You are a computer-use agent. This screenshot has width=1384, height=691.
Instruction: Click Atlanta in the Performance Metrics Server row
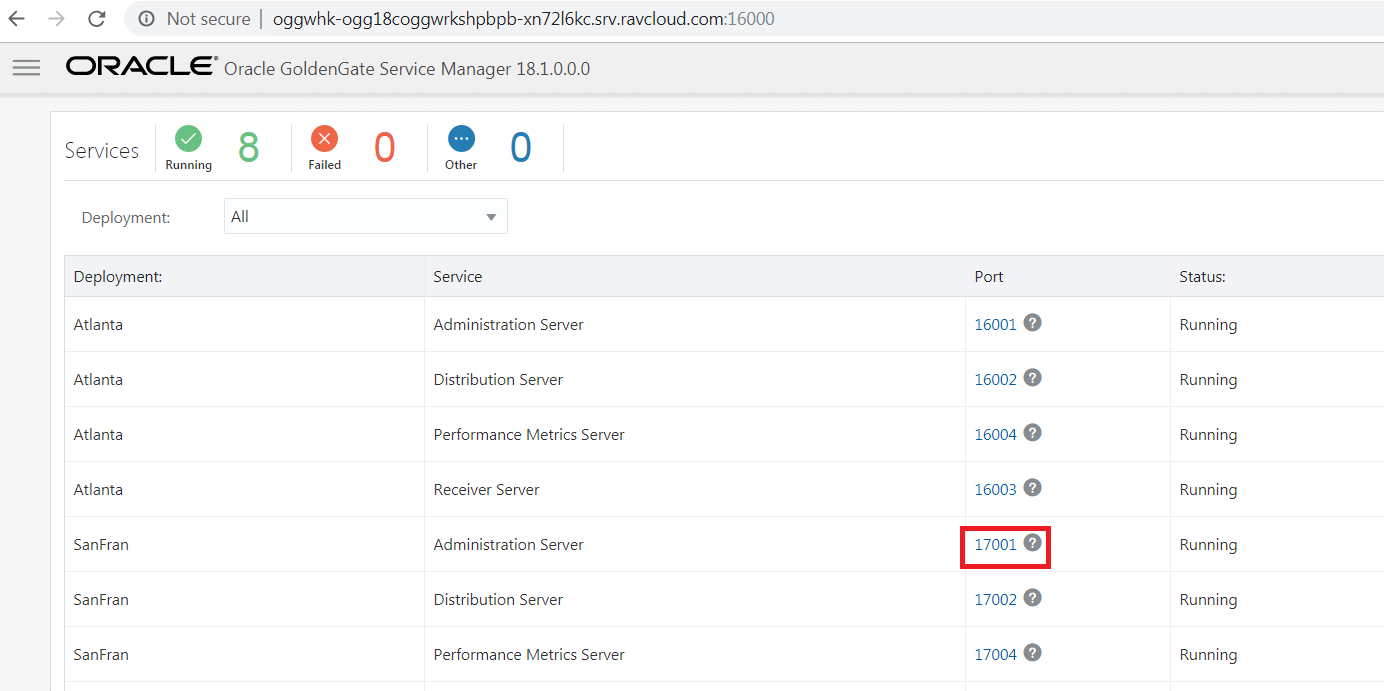pos(98,435)
